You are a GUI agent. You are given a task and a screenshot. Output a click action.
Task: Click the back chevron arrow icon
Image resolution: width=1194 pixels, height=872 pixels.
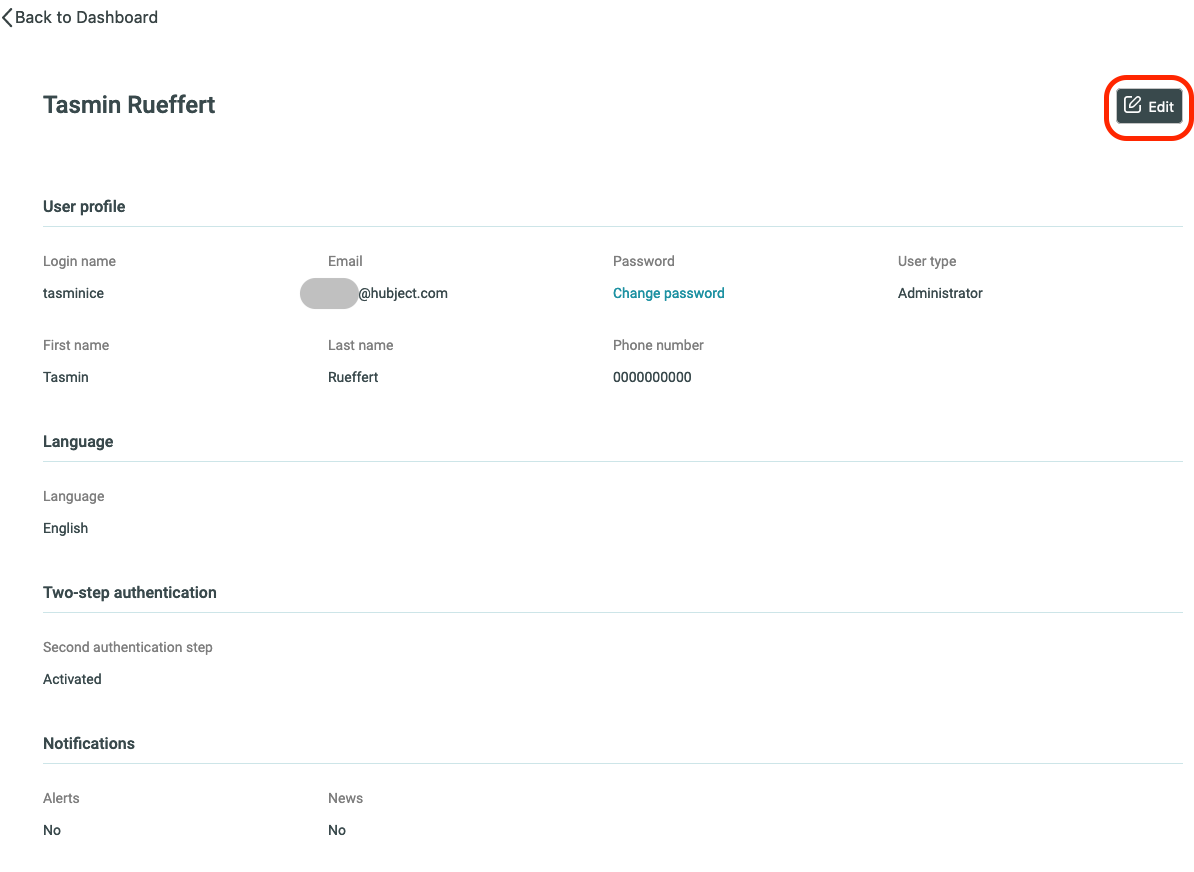click(8, 18)
